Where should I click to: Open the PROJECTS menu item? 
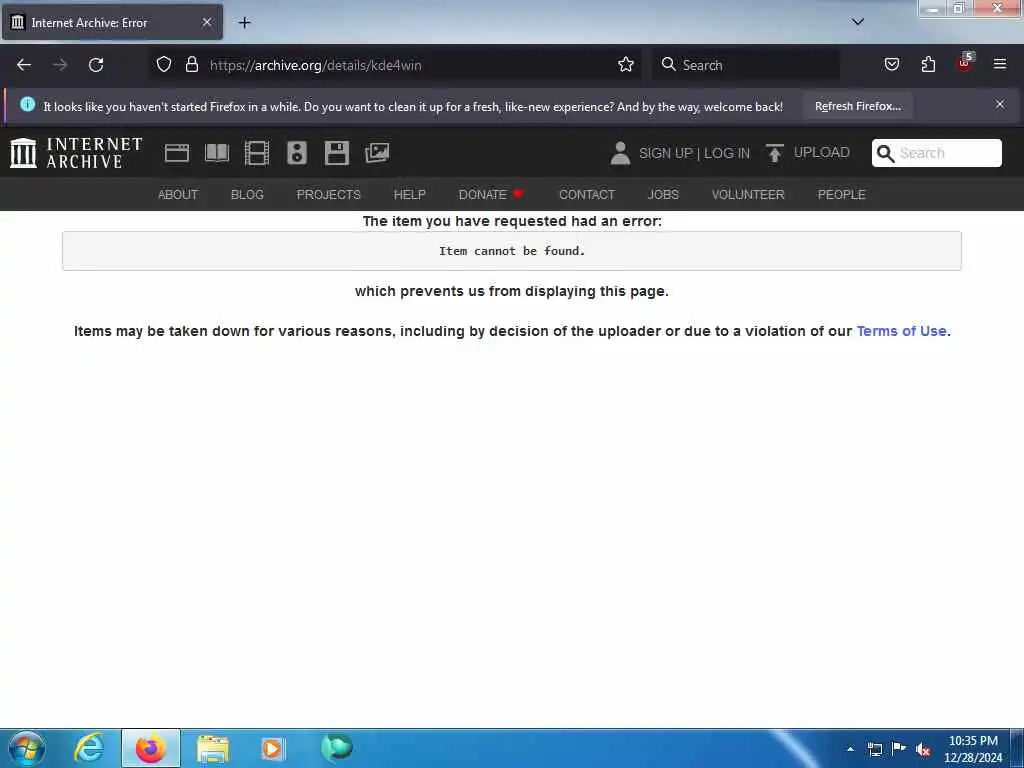coord(328,195)
